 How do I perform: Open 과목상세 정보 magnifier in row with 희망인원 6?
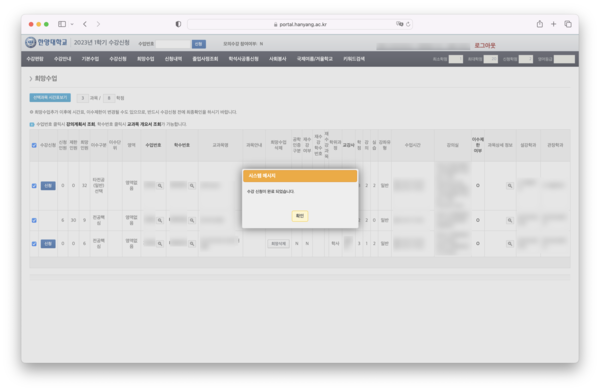point(510,244)
